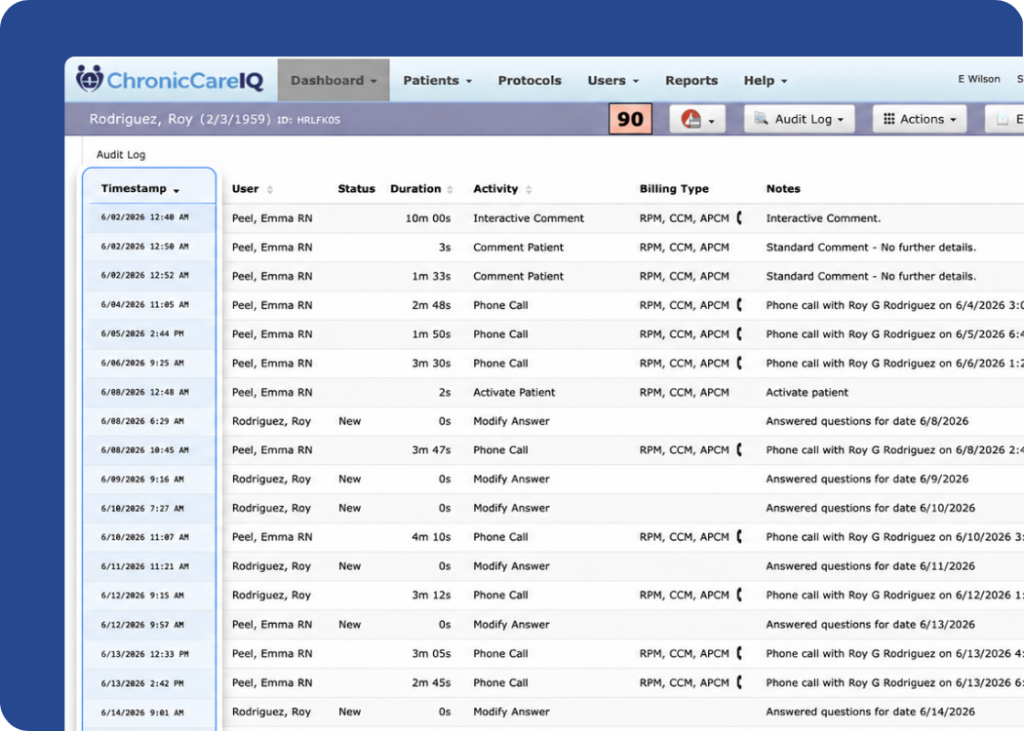
Task: Go to Protocols
Action: 530,80
